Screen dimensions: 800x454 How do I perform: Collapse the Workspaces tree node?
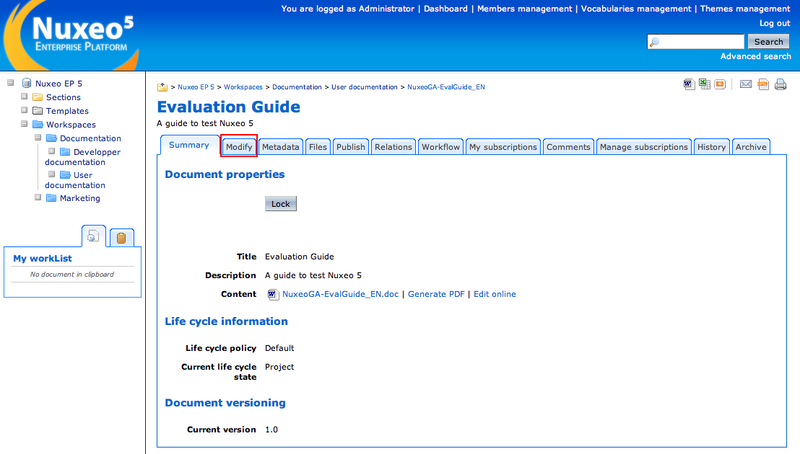pyautogui.click(x=24, y=123)
